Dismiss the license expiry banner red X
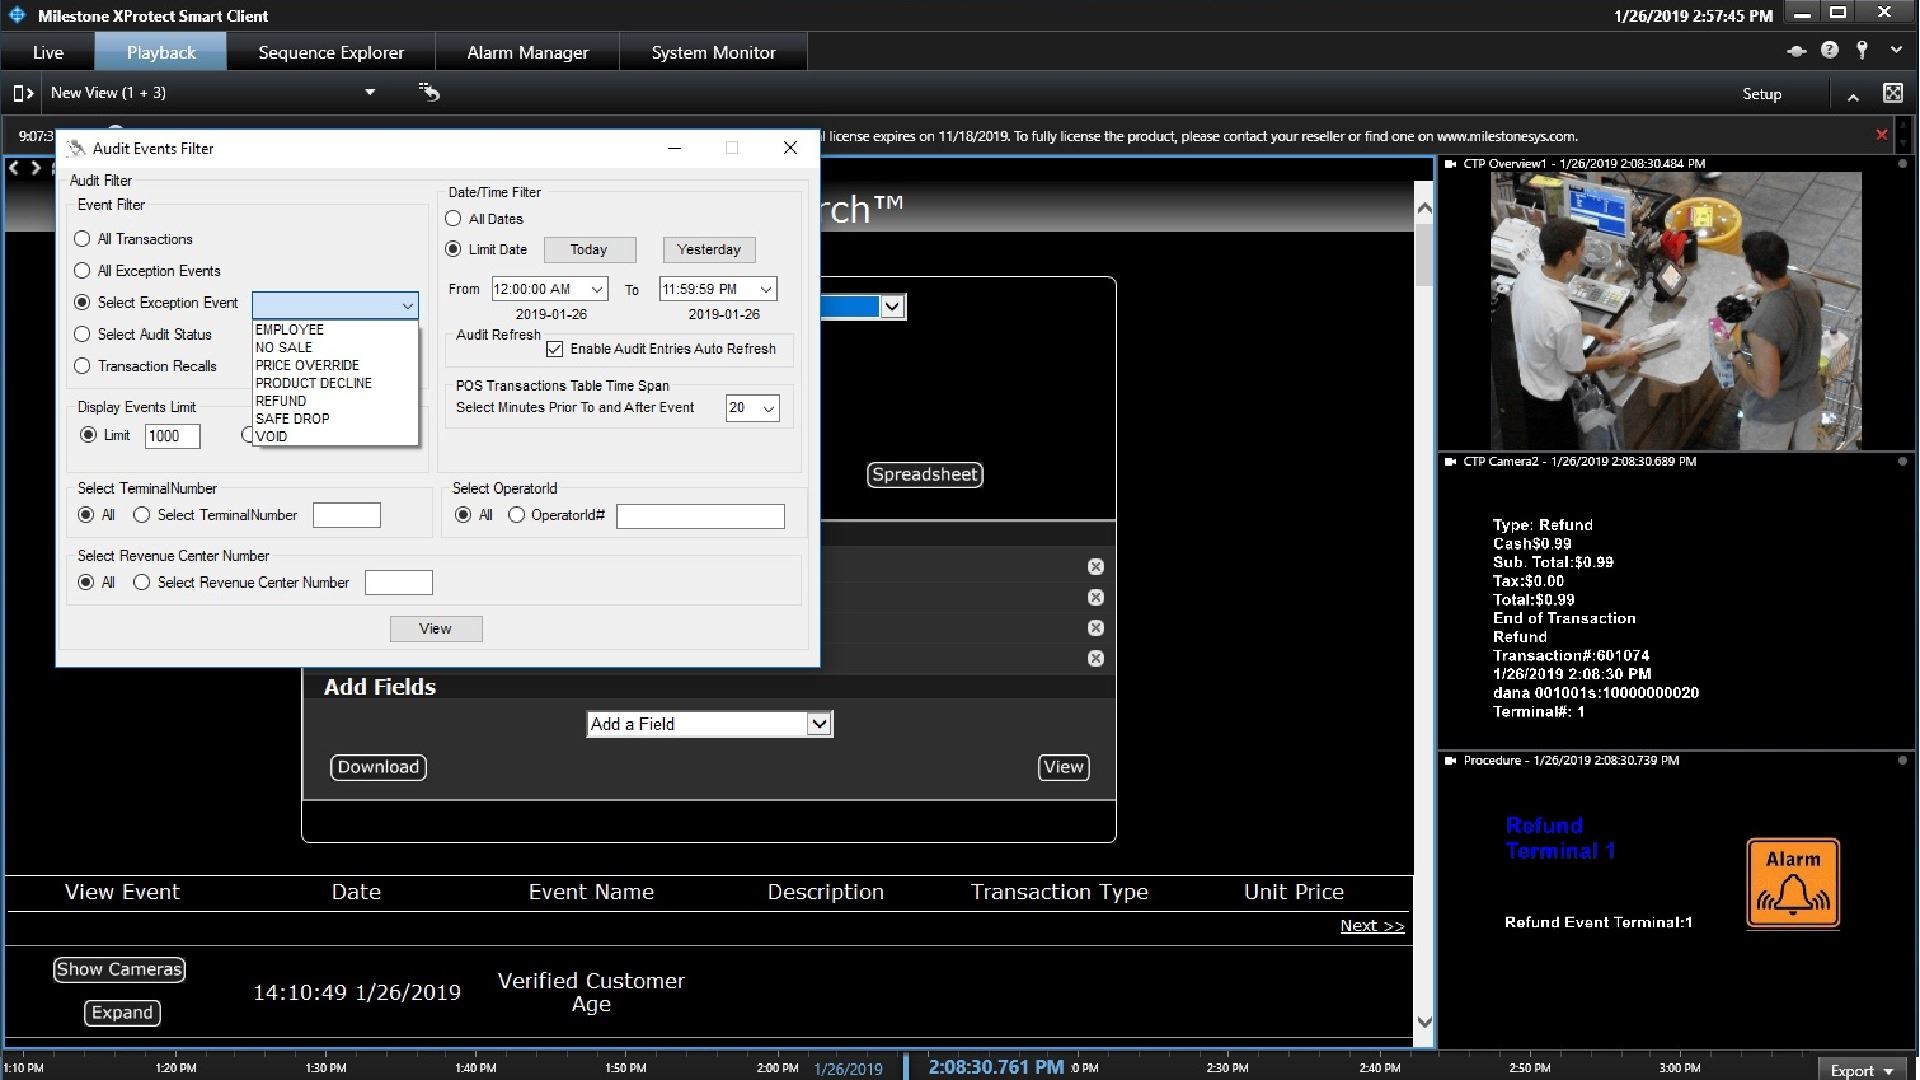The width and height of the screenshot is (1920, 1080). point(1881,135)
